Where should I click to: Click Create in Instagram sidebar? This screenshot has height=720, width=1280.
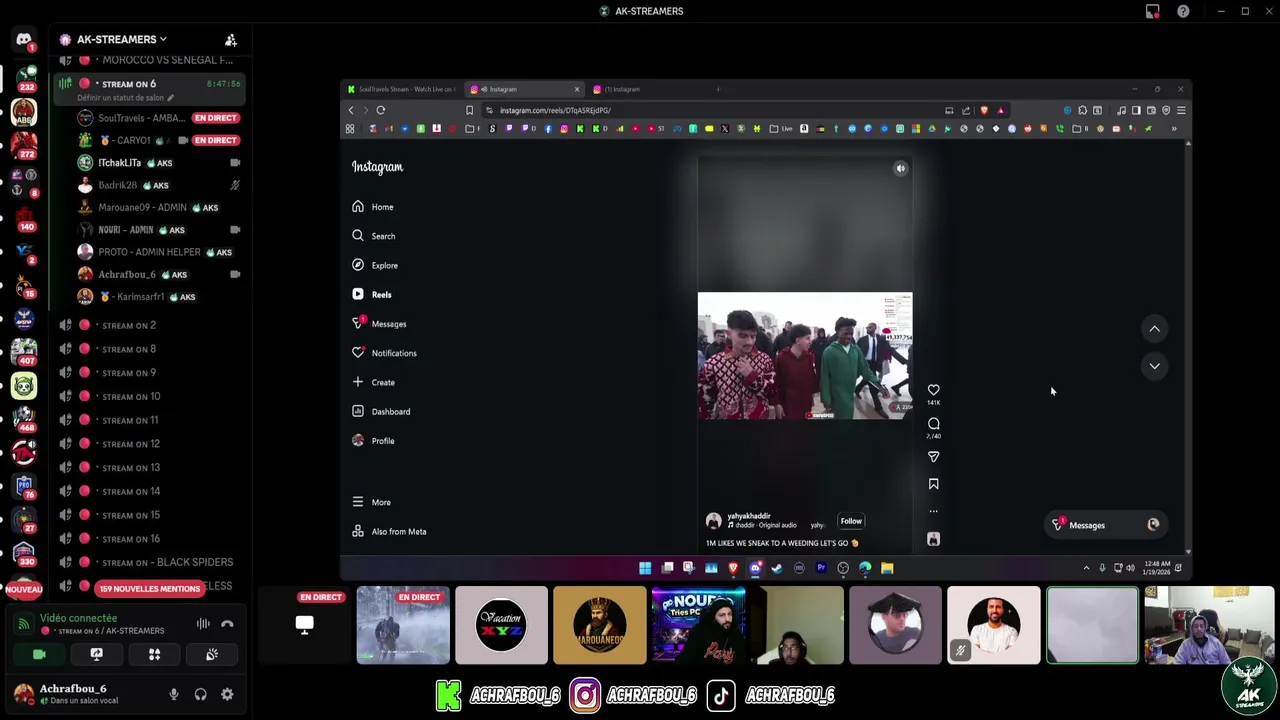pyautogui.click(x=374, y=382)
